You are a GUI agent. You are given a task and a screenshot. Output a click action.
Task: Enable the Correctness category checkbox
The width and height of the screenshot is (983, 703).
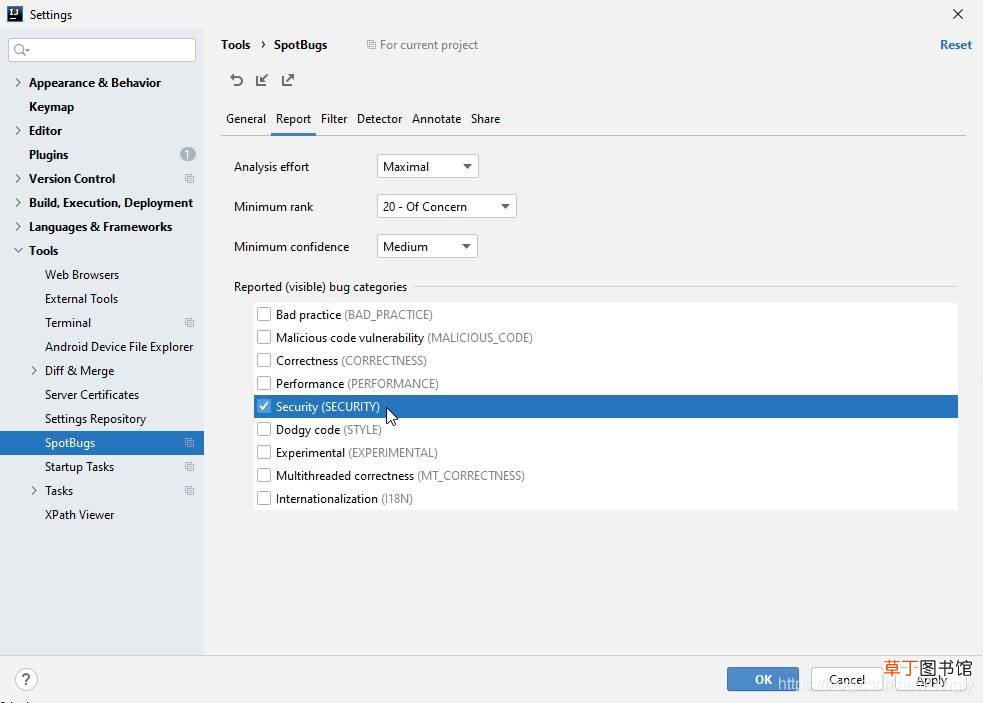[x=264, y=361]
